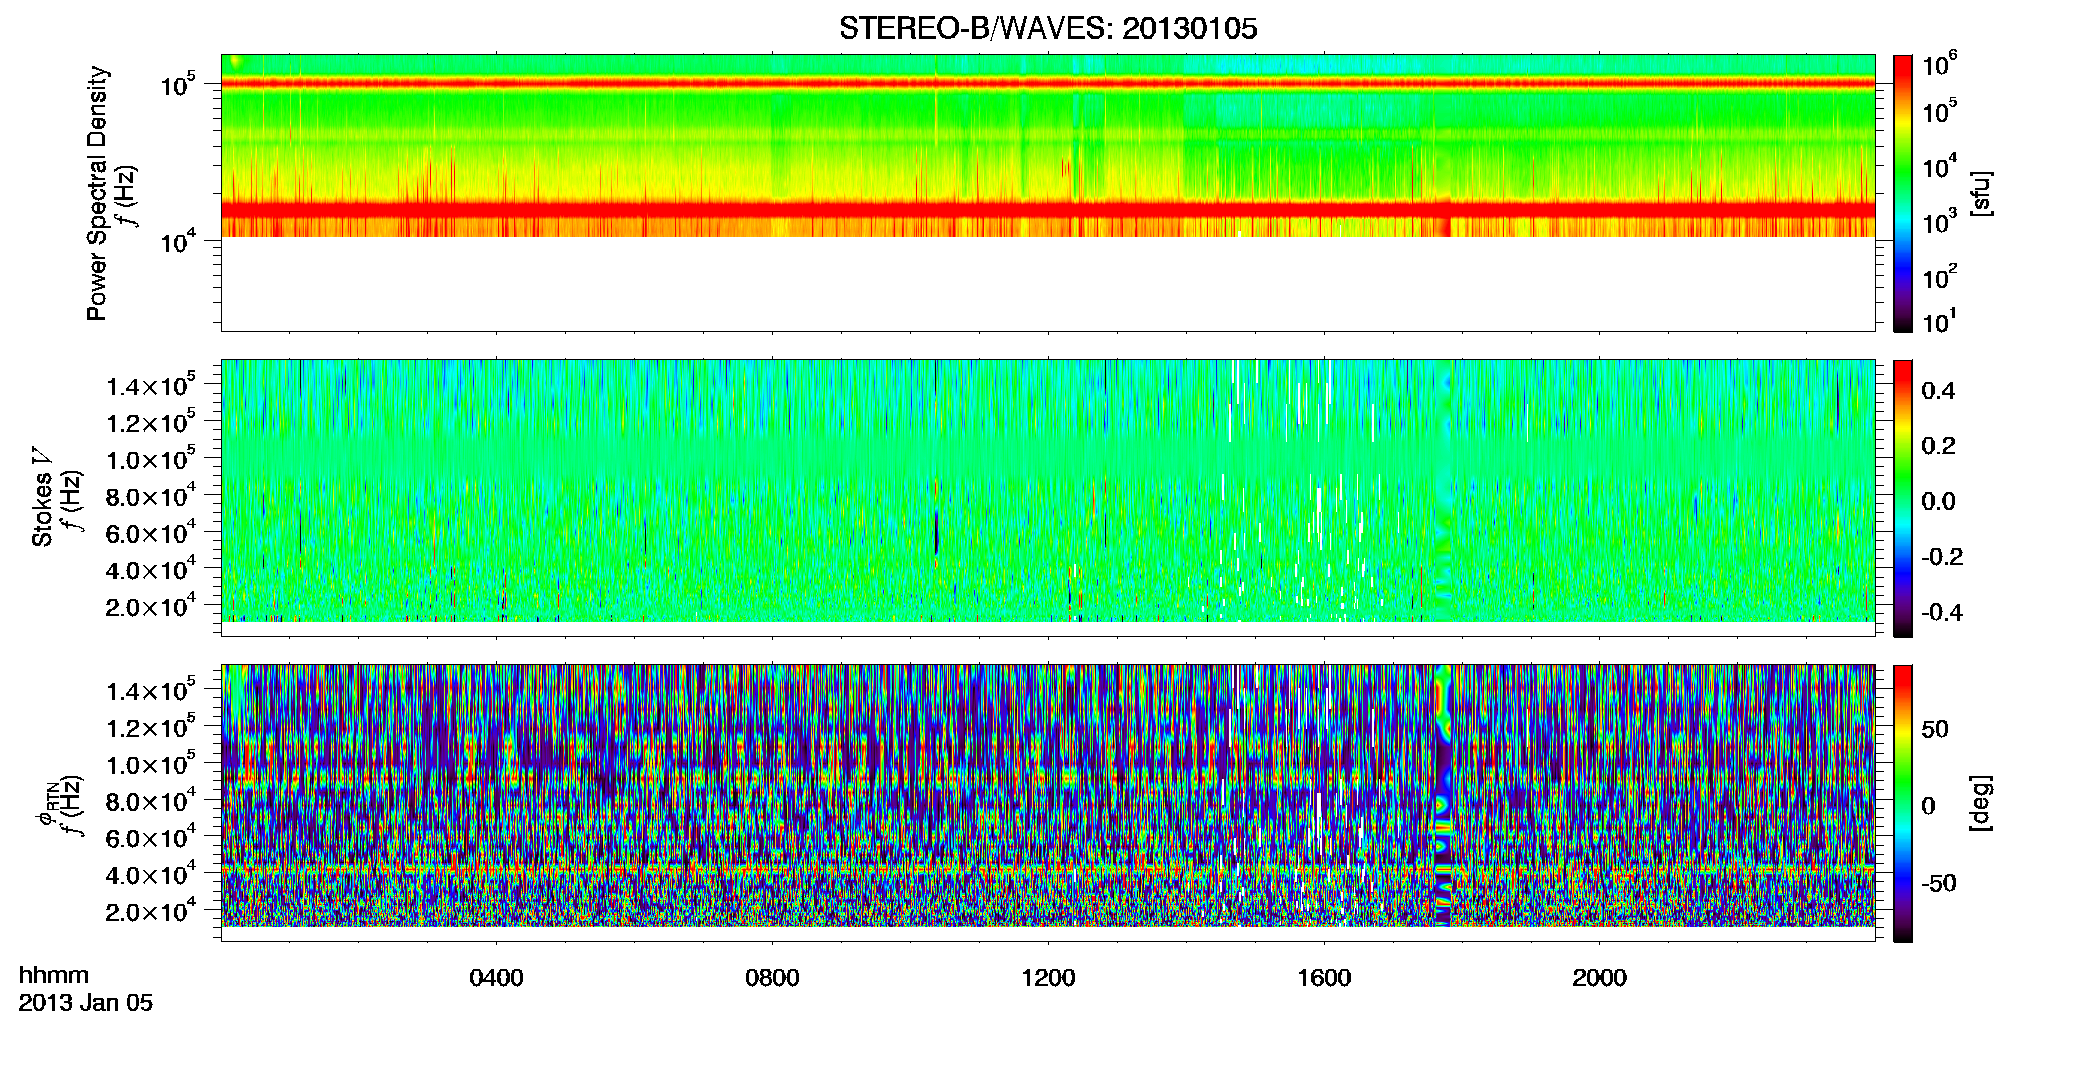Click the -50 label on degree colorbar
Viewport: 2096px width, 1080px height.
(x=1939, y=884)
